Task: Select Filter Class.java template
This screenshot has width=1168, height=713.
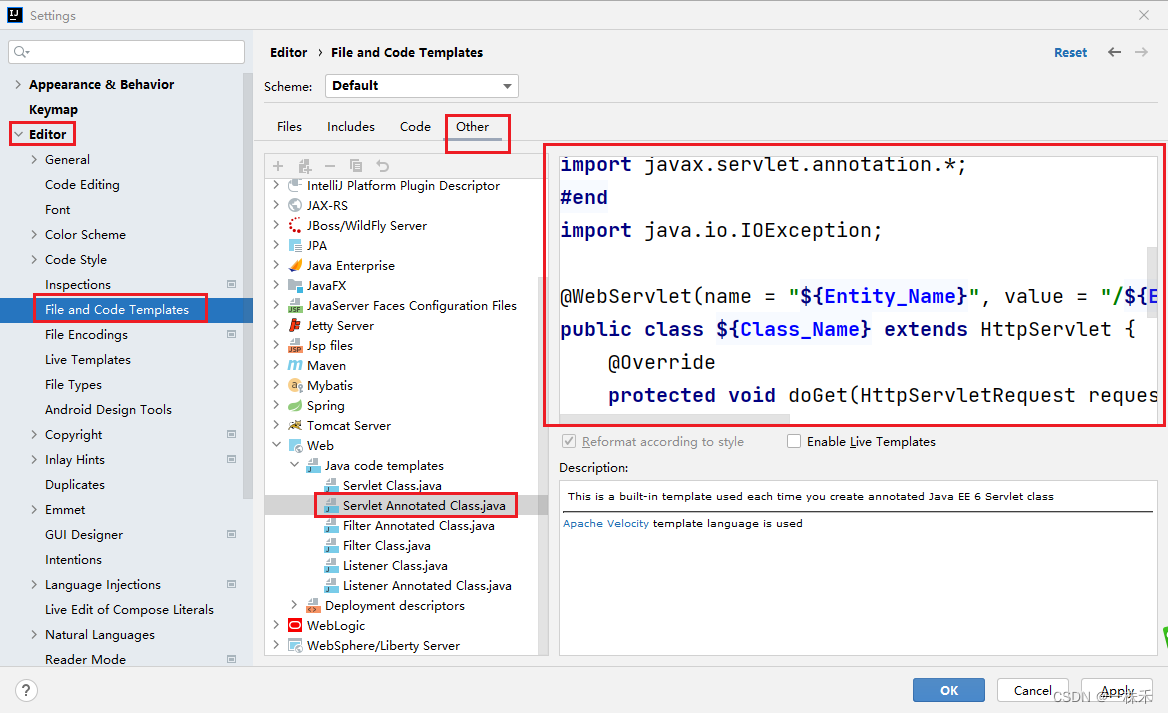Action: pyautogui.click(x=387, y=545)
